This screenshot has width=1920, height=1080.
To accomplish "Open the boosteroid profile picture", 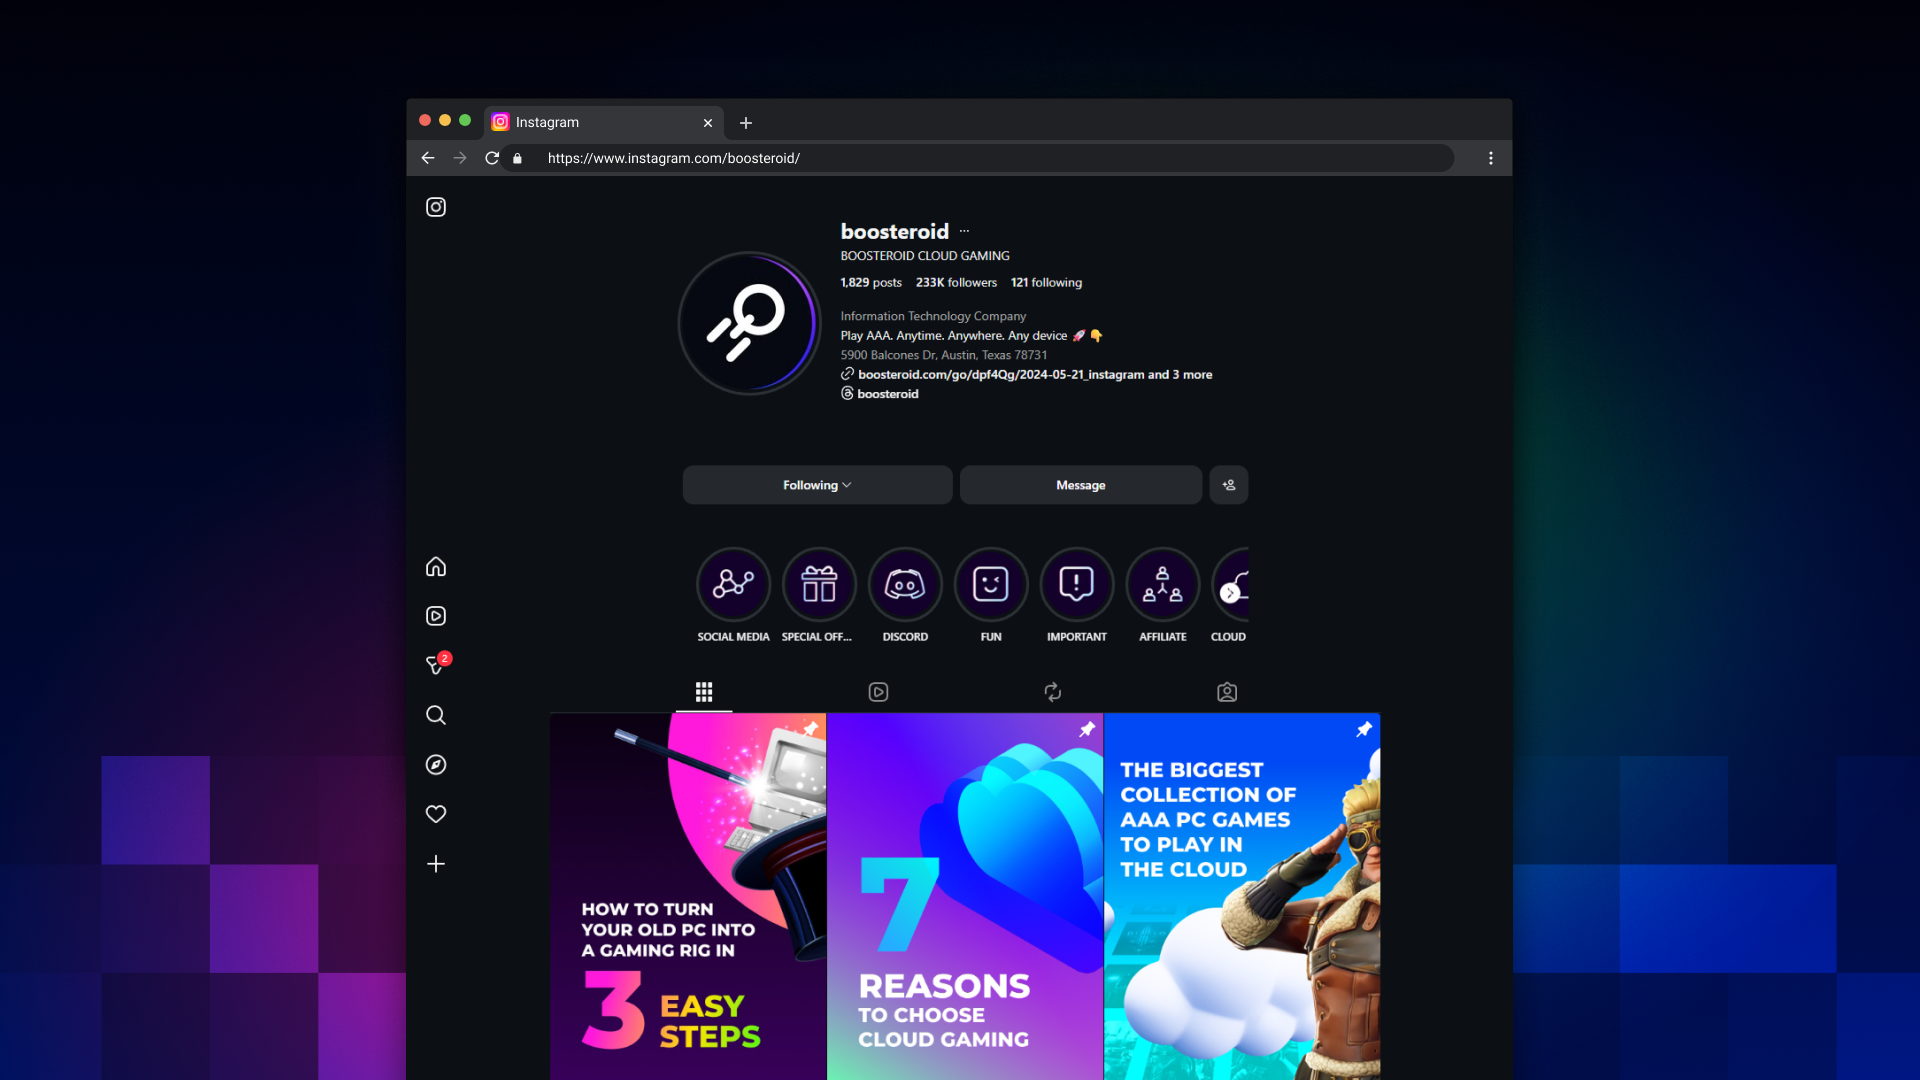I will [749, 323].
